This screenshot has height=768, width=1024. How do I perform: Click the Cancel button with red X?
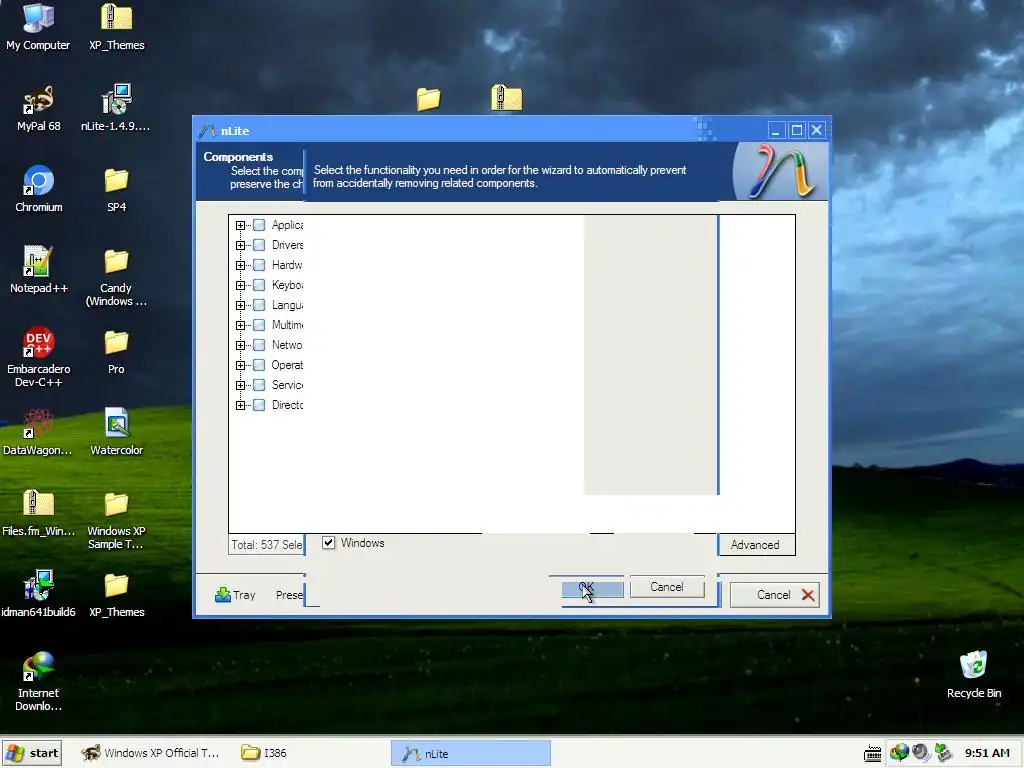(x=775, y=595)
